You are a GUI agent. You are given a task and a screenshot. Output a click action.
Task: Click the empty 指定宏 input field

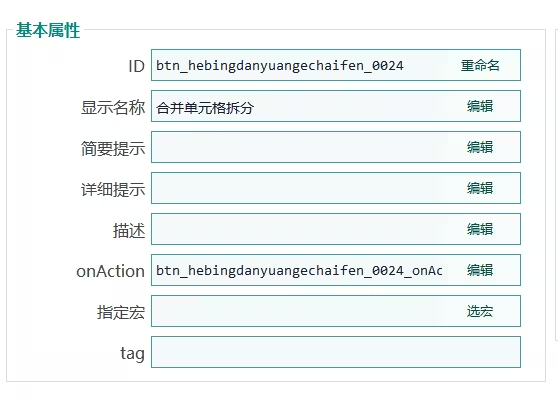pos(299,311)
